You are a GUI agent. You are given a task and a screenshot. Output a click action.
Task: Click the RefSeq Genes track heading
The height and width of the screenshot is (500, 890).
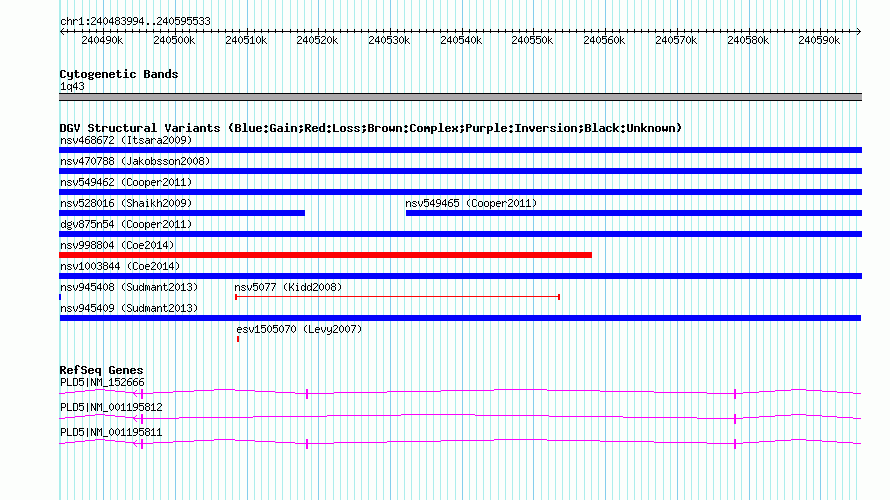point(101,370)
